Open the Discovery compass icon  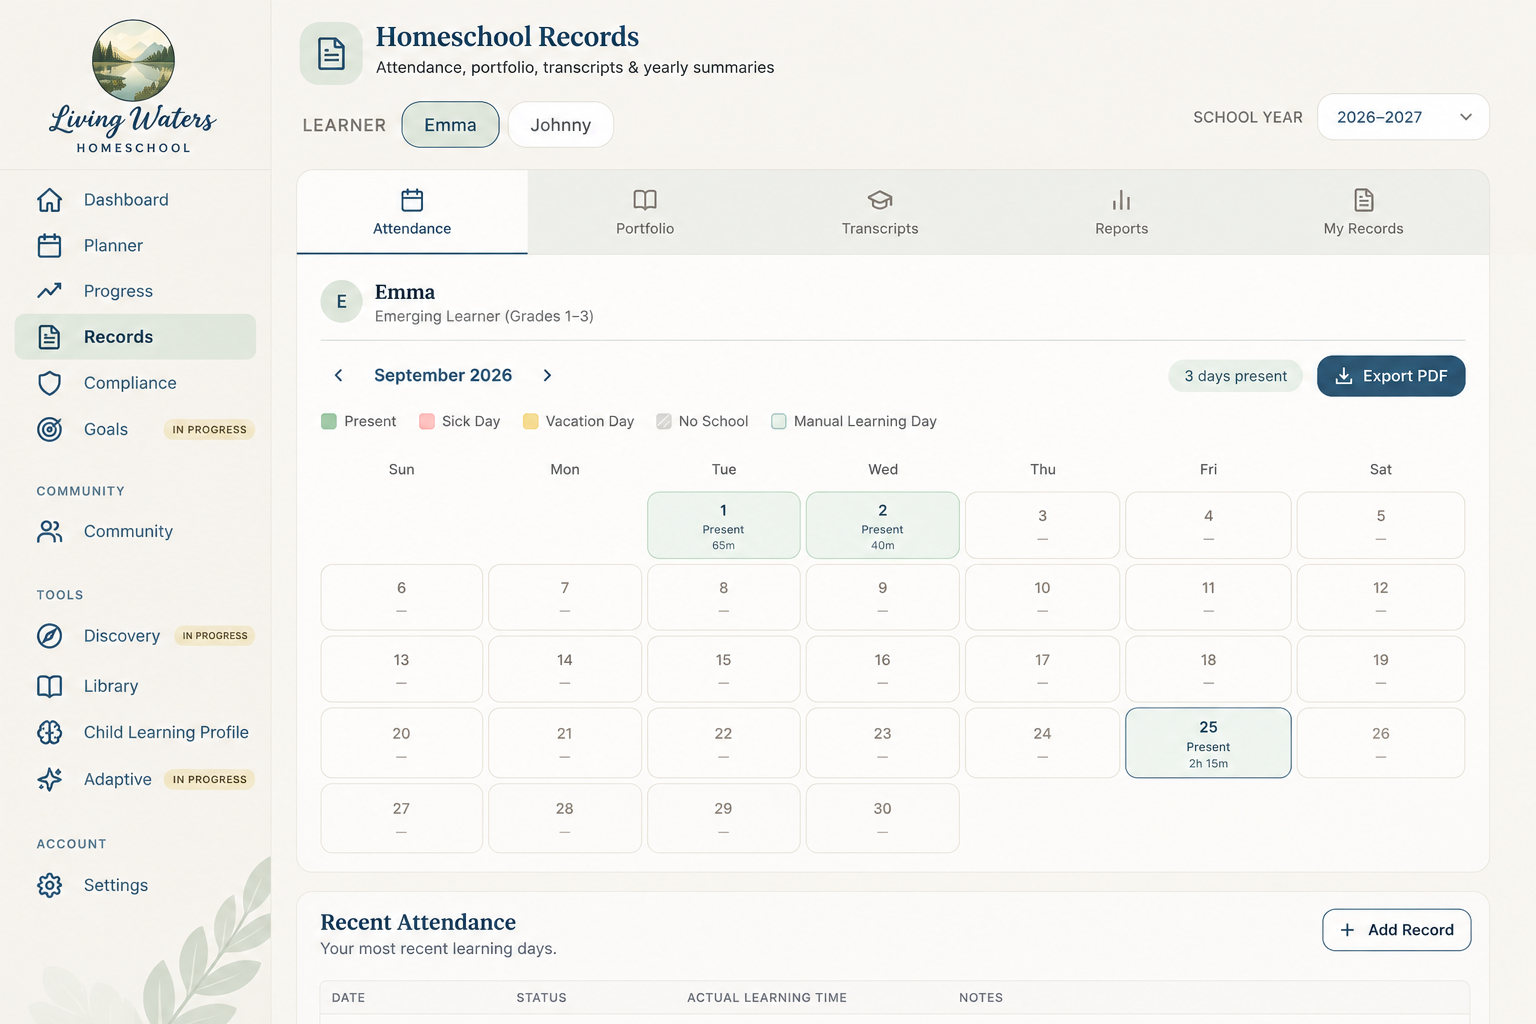[49, 636]
